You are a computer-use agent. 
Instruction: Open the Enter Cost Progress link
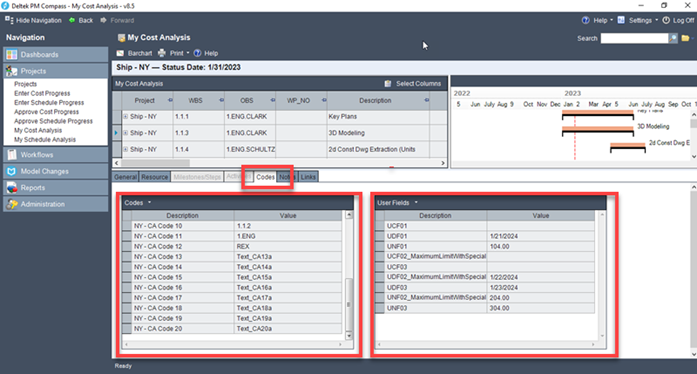[42, 93]
